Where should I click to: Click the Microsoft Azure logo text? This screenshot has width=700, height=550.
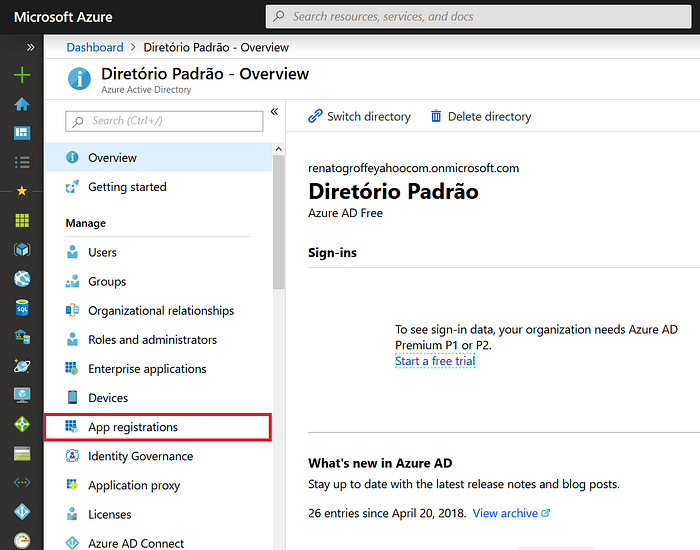pyautogui.click(x=63, y=17)
